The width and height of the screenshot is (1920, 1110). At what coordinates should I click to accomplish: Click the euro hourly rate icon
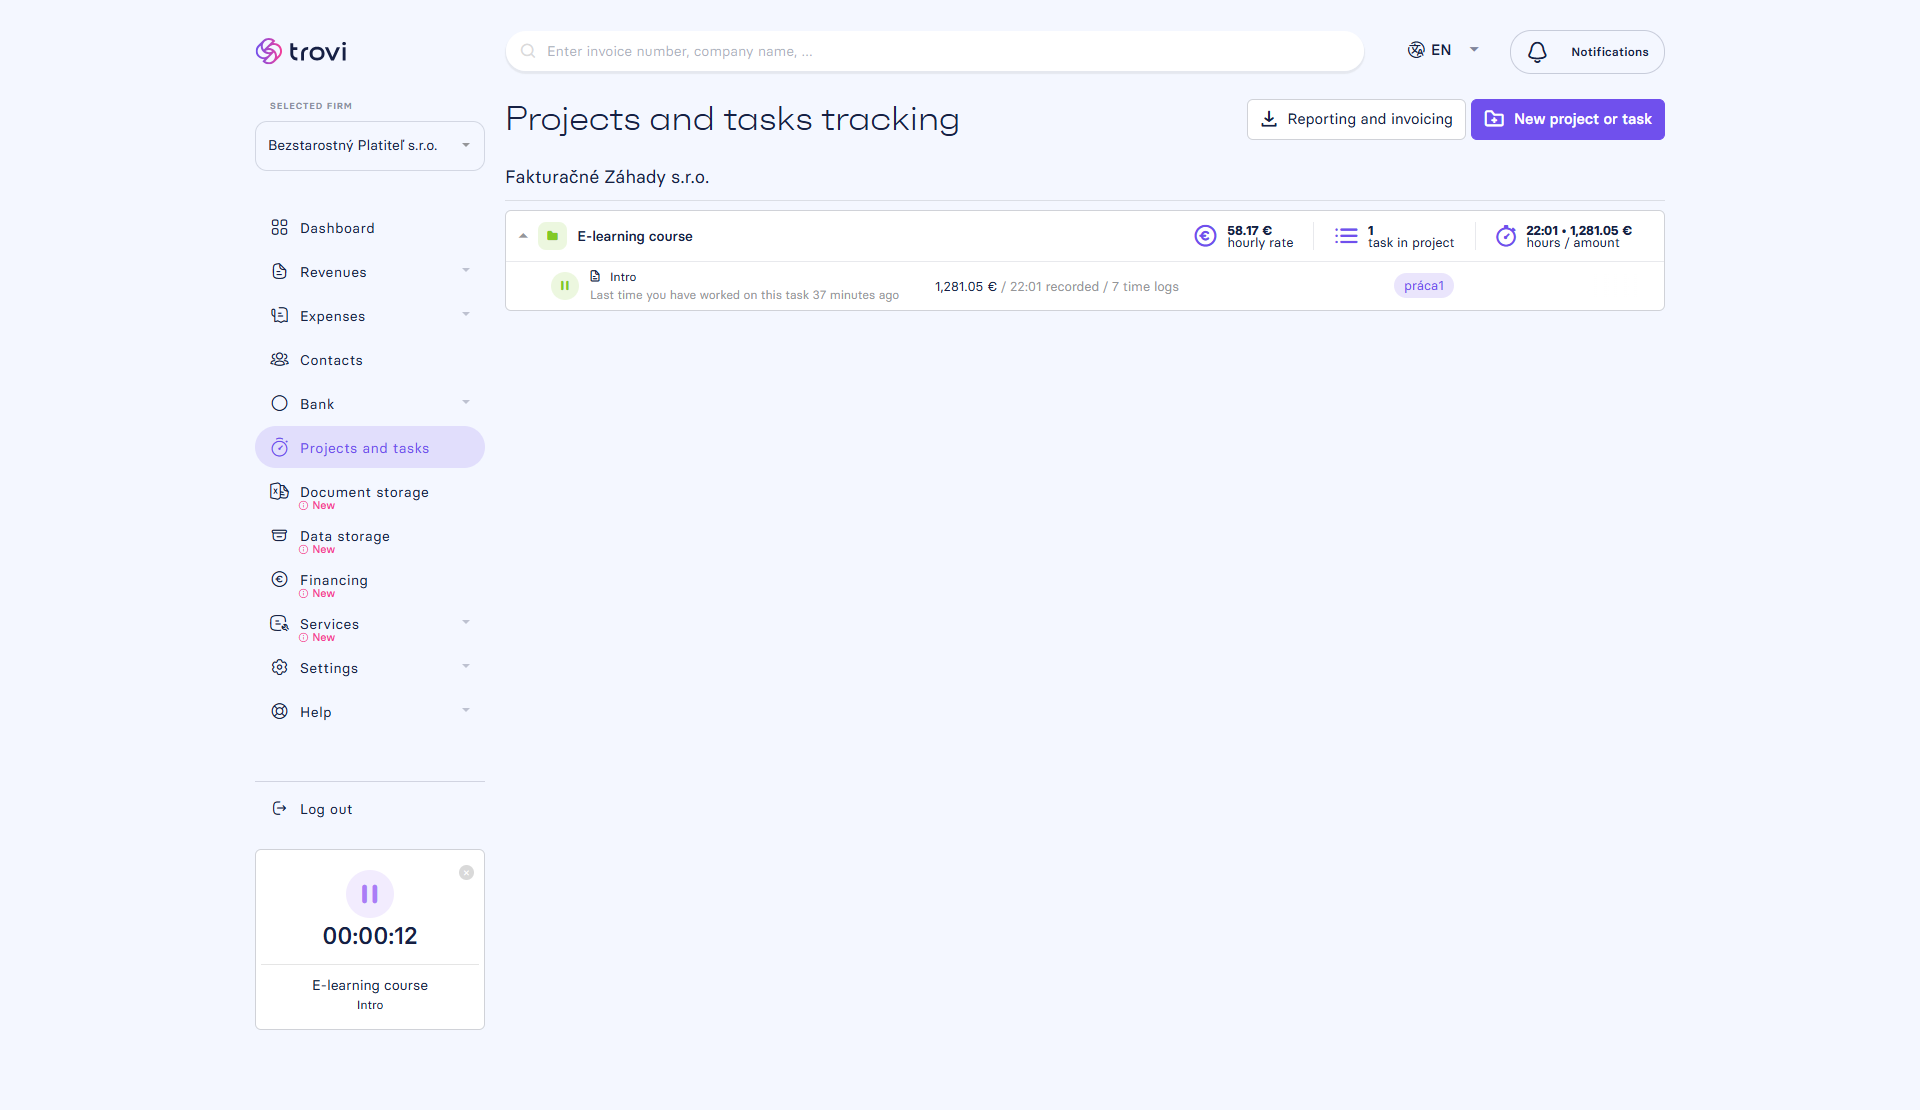point(1206,236)
